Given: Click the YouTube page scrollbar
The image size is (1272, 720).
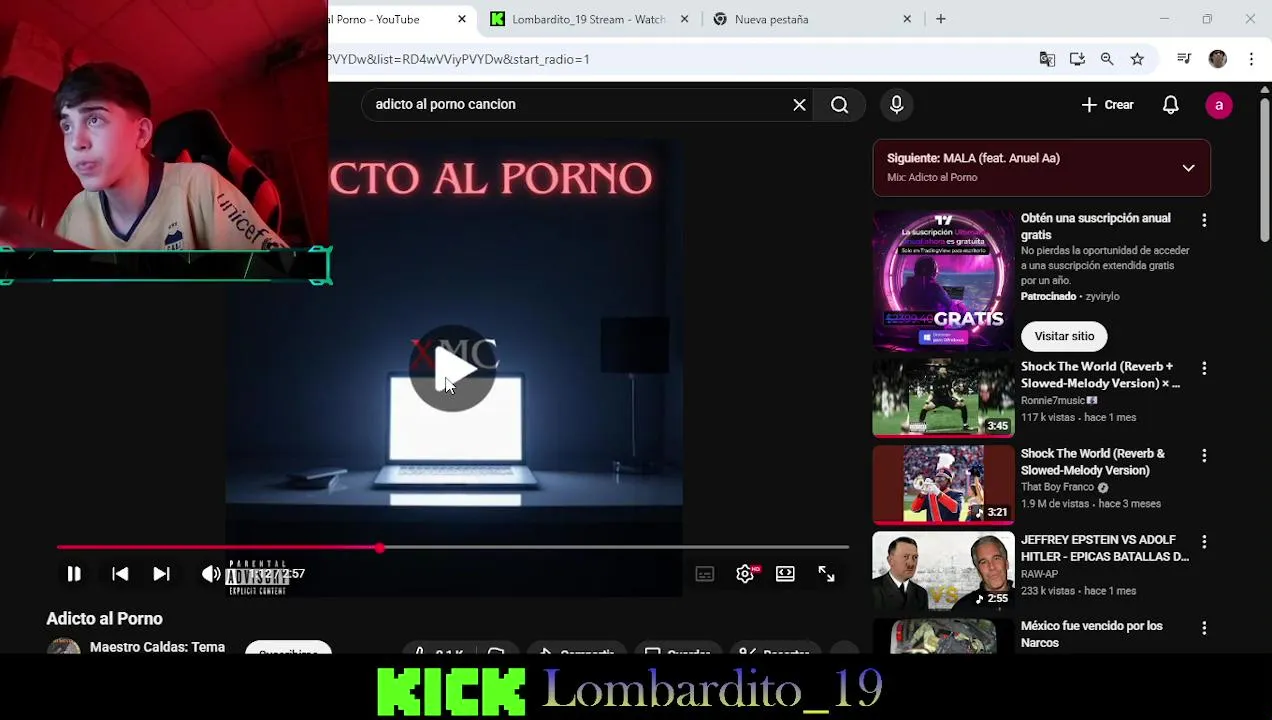Looking at the screenshot, I should [x=1265, y=170].
